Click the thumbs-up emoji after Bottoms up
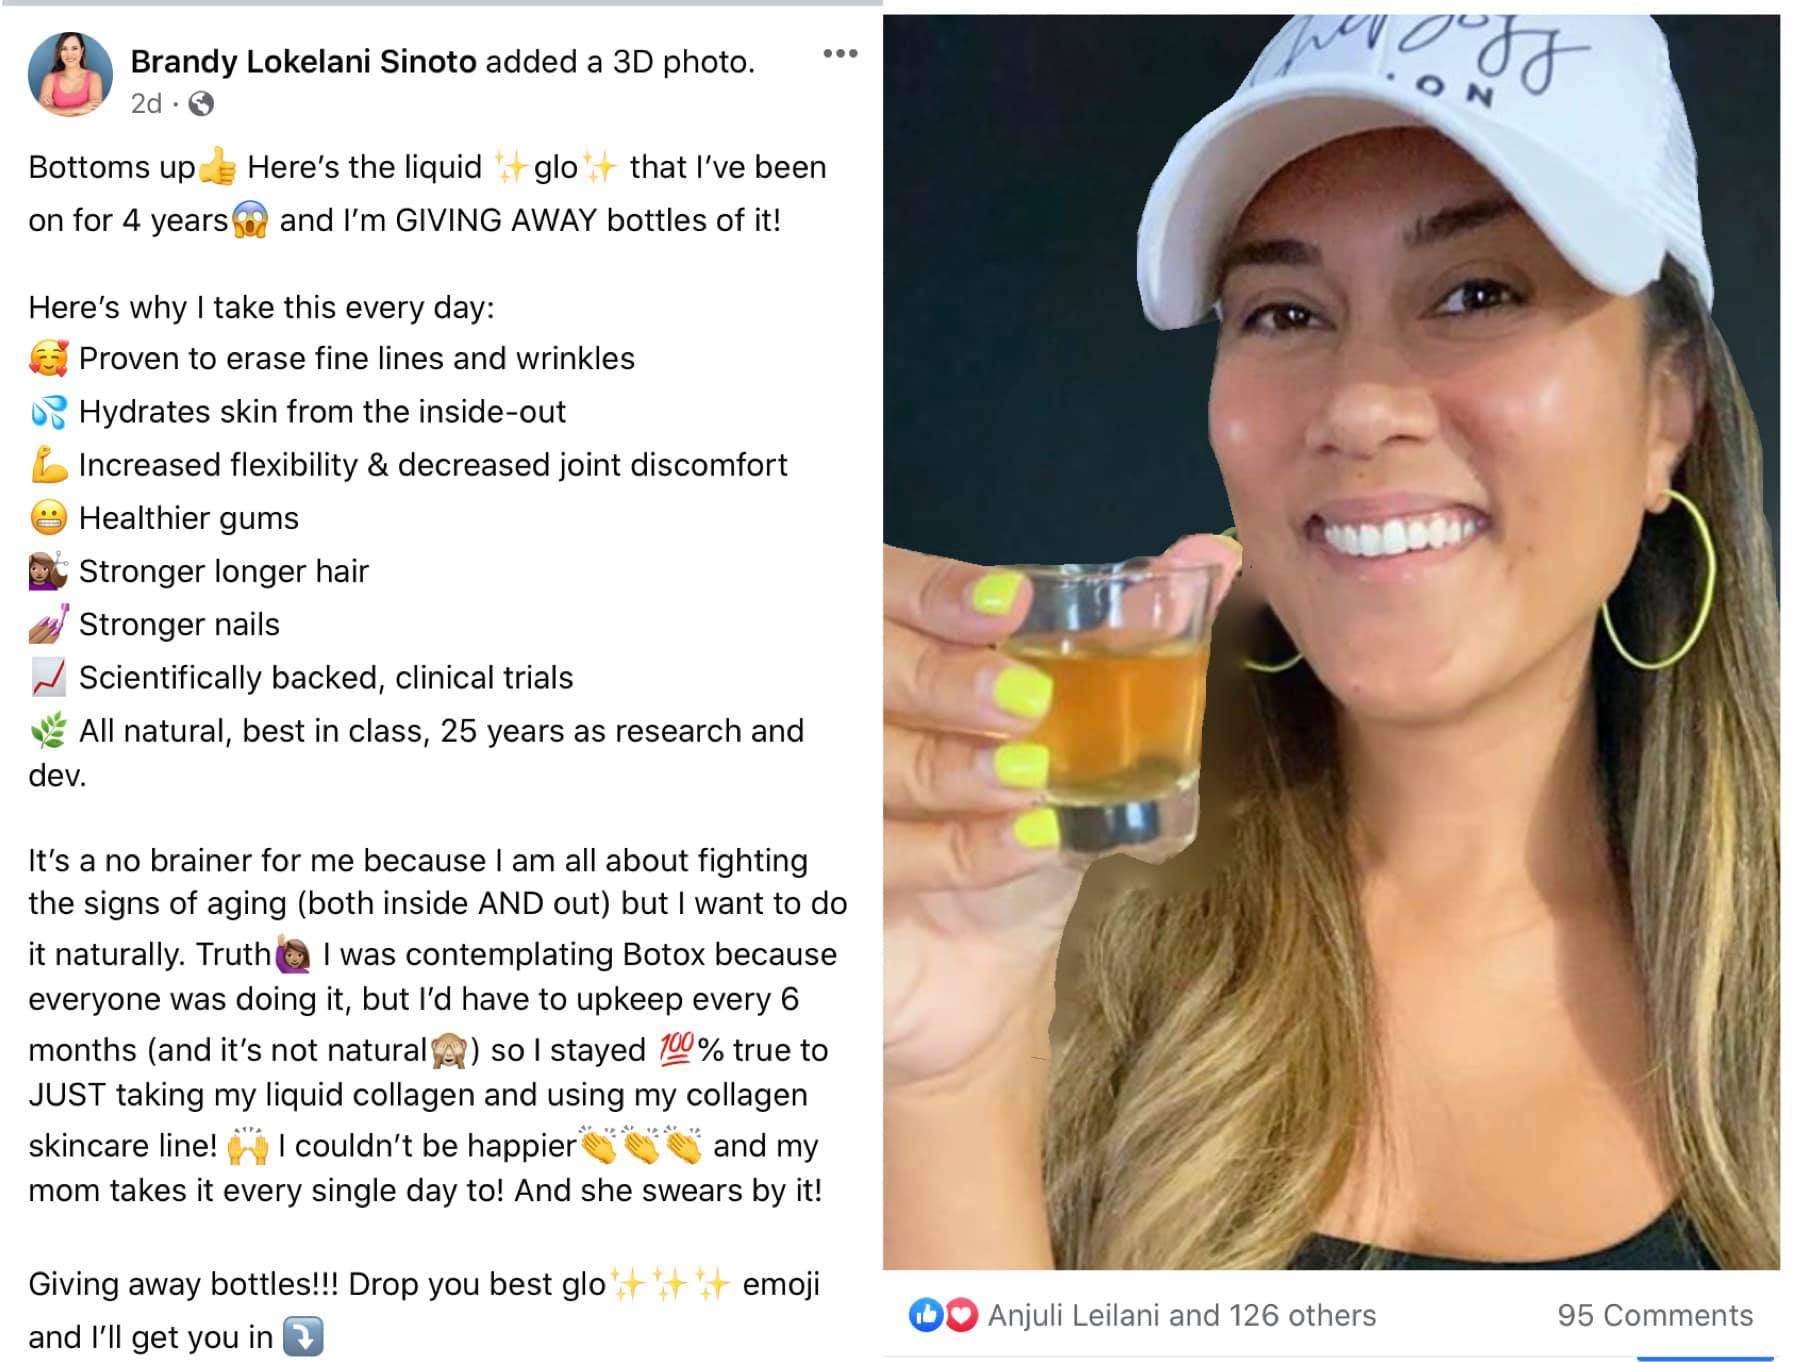This screenshot has height=1362, width=1793. 217,166
